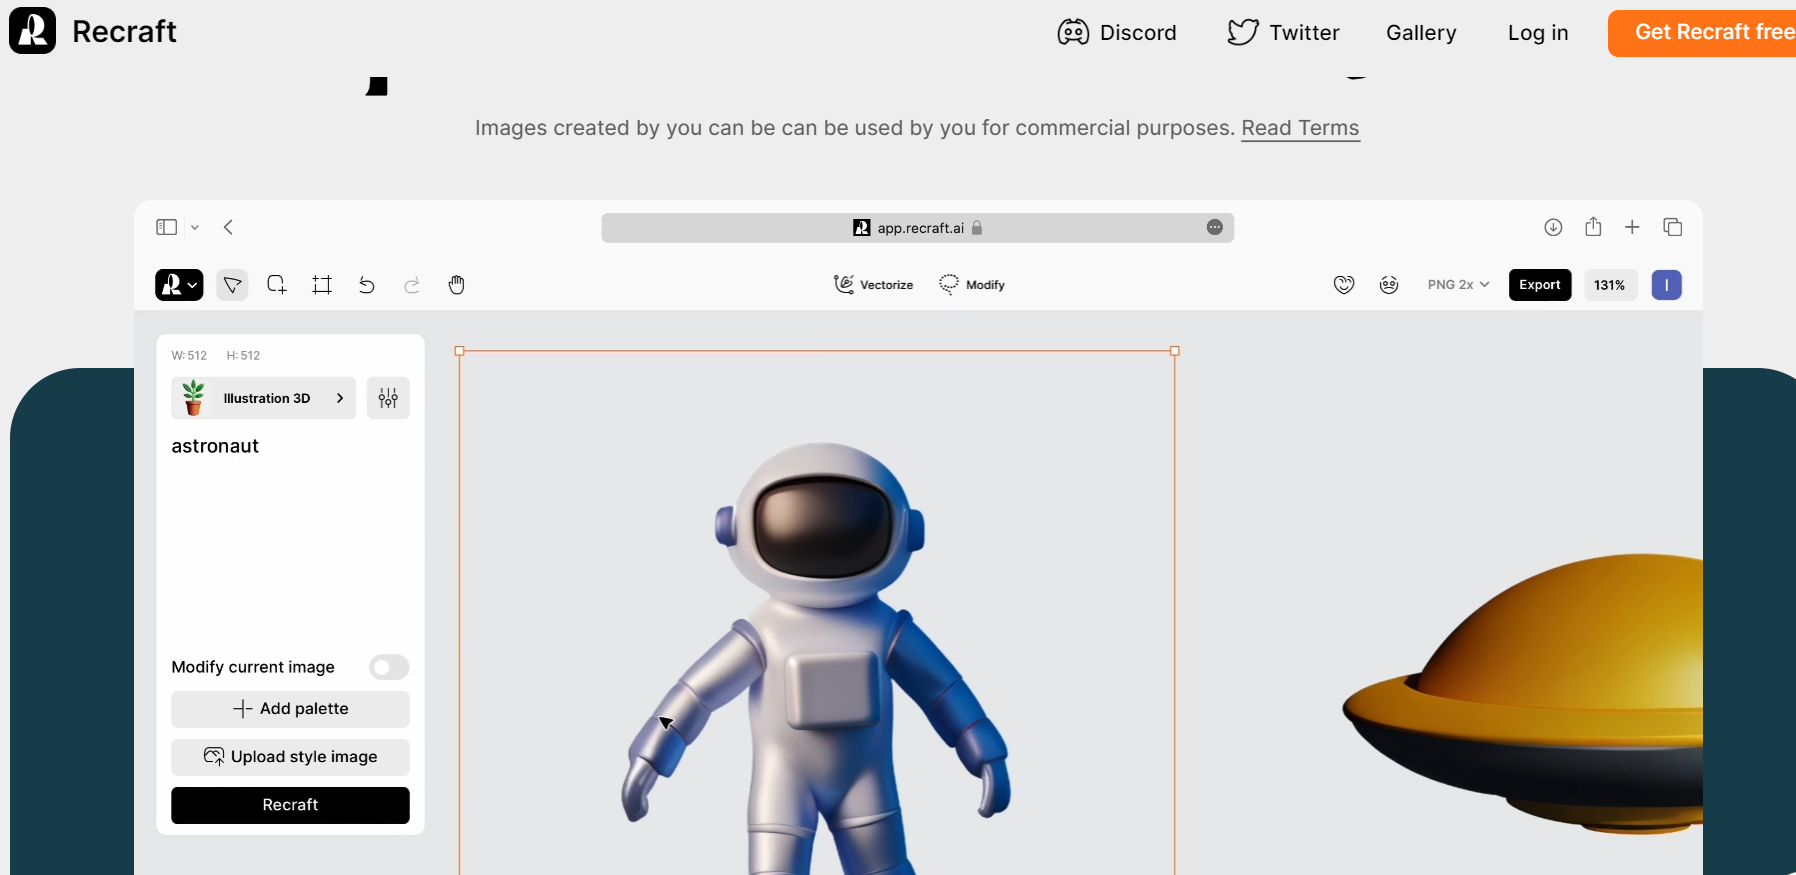
Task: Click the W: 512 width value
Action: 189,355
